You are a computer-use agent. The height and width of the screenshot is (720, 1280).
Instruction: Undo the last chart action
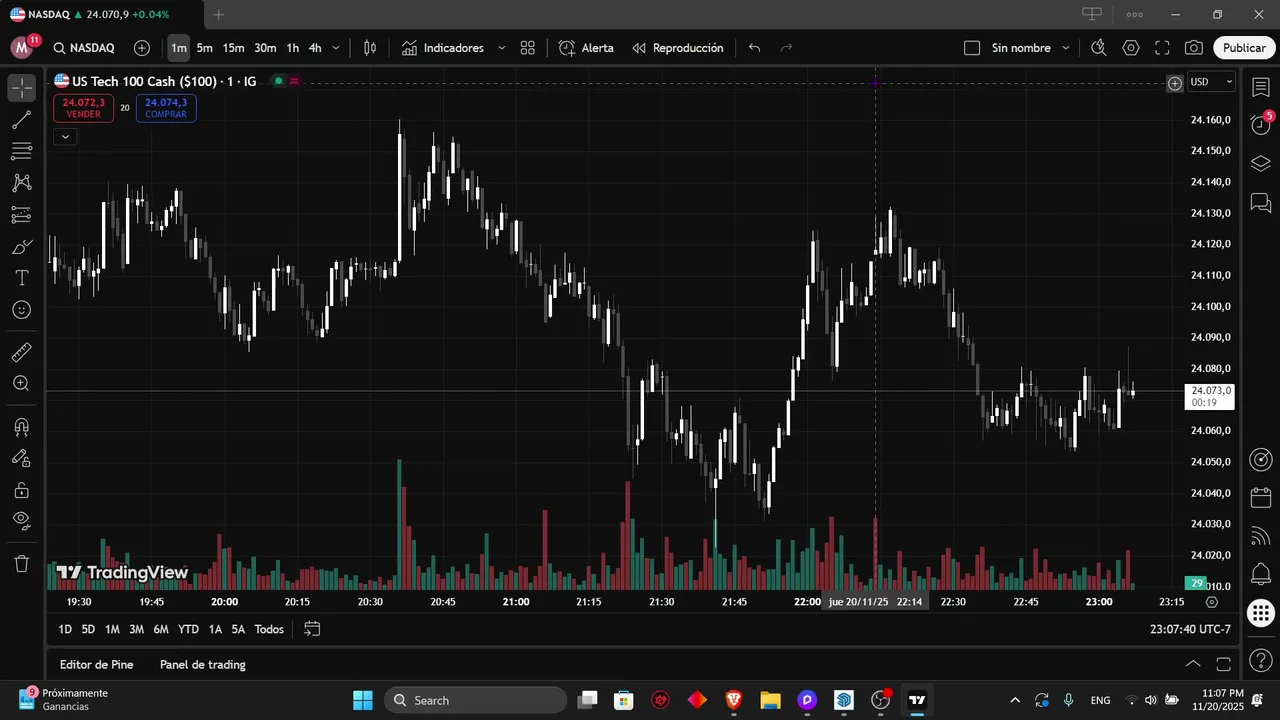coord(755,48)
